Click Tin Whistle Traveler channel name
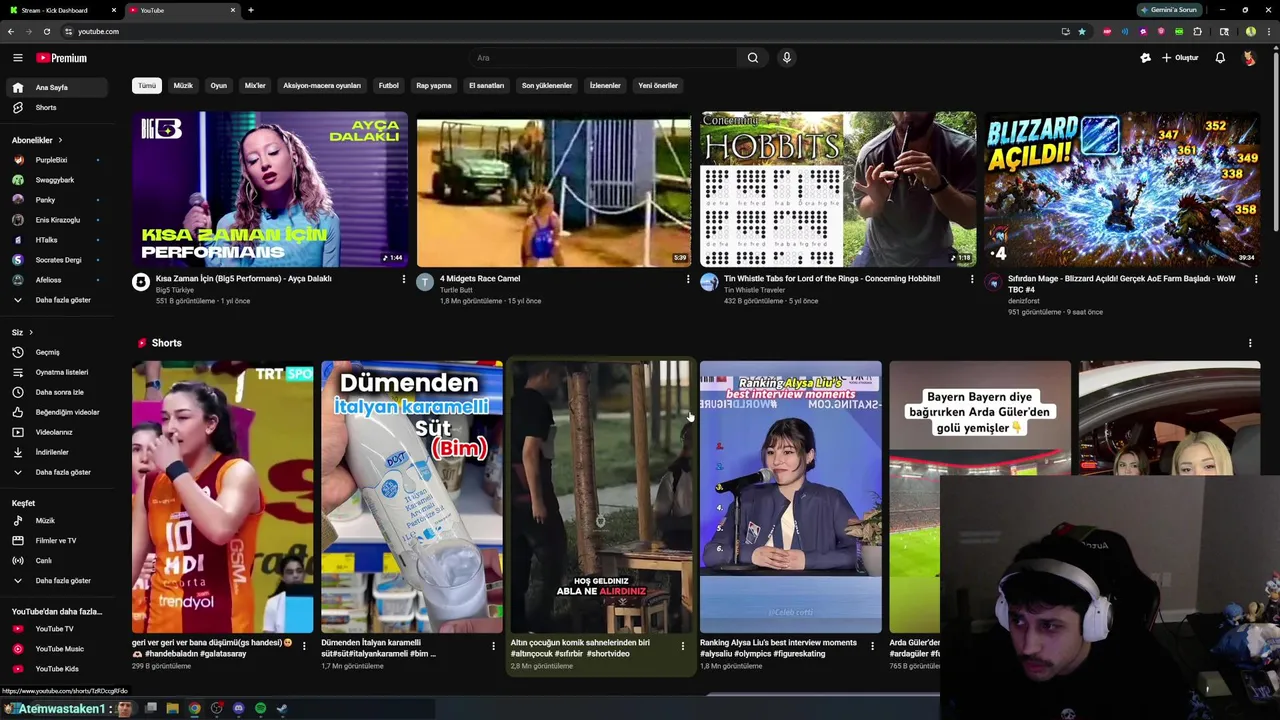 pos(754,290)
